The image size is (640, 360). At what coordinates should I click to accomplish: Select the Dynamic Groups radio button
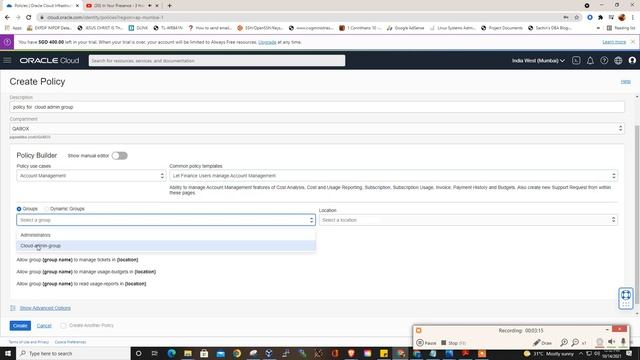click(x=46, y=209)
